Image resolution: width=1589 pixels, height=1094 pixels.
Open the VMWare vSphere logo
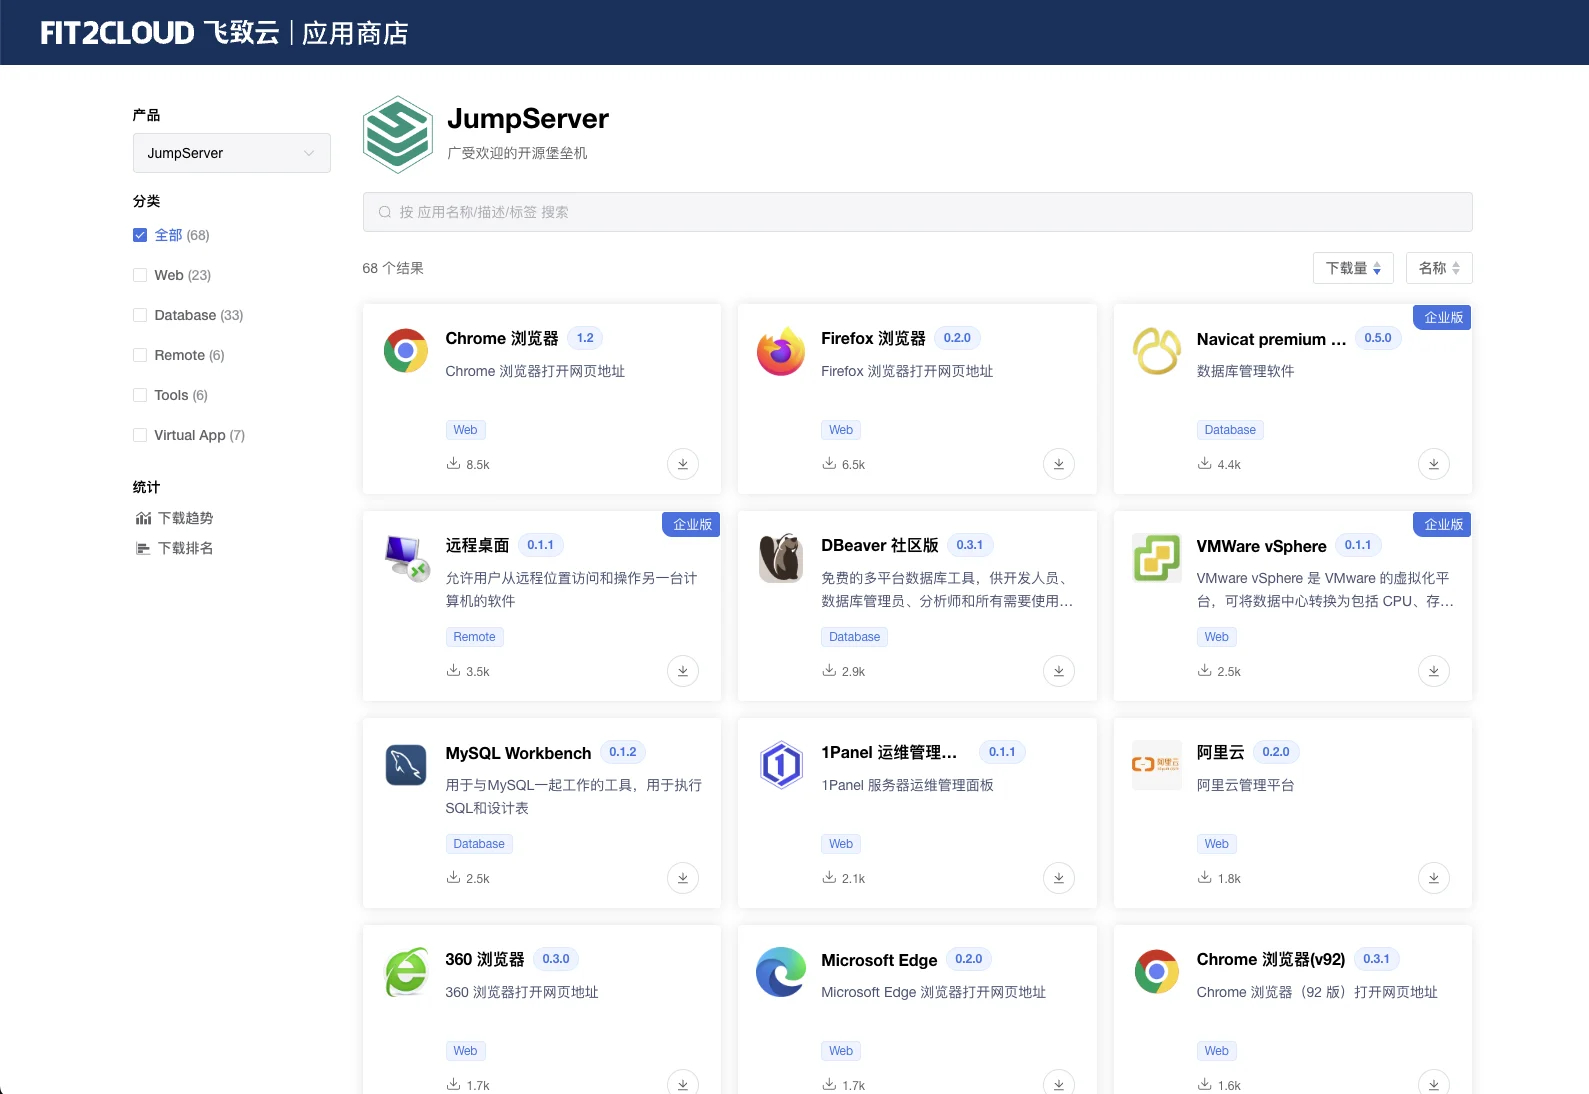(1157, 558)
